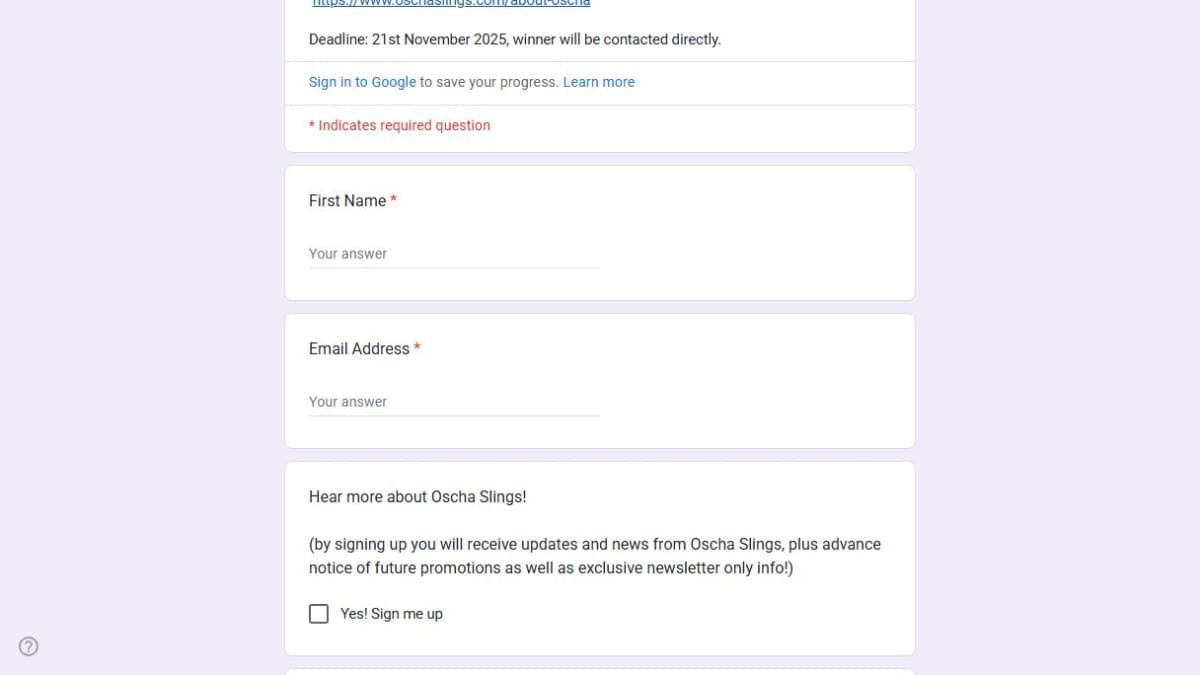Open the help question mark icon
This screenshot has height=675, width=1200.
(x=29, y=646)
